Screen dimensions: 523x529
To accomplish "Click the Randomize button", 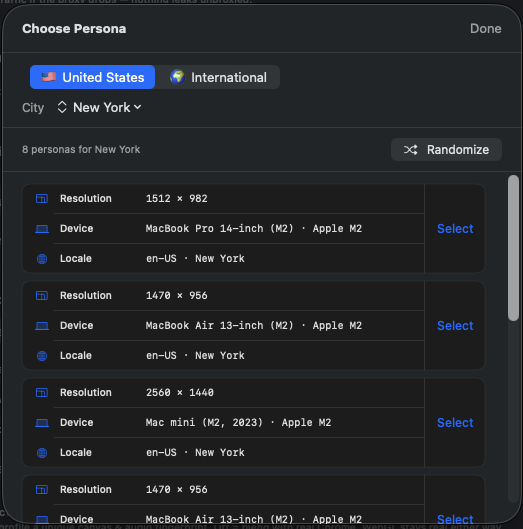I will [x=446, y=149].
